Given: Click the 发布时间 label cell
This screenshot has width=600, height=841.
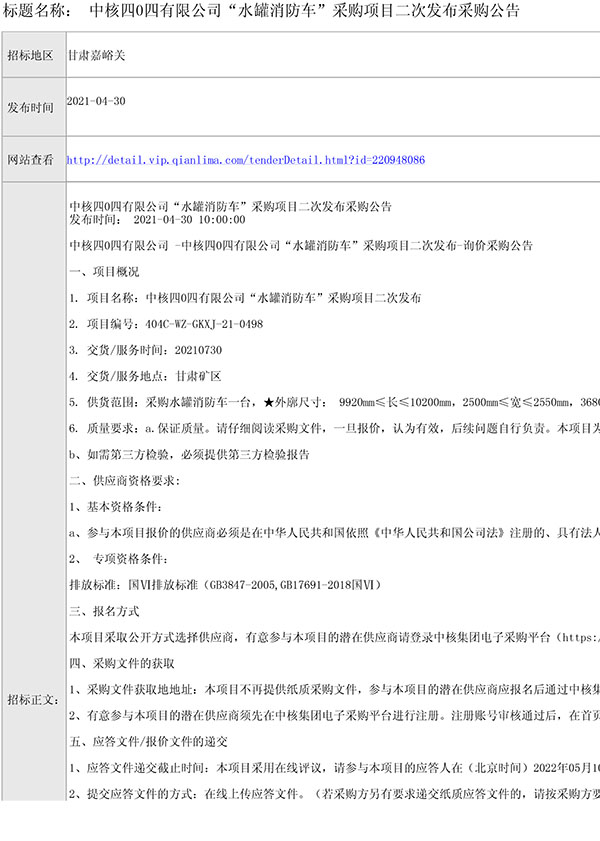Looking at the screenshot, I should click(34, 107).
